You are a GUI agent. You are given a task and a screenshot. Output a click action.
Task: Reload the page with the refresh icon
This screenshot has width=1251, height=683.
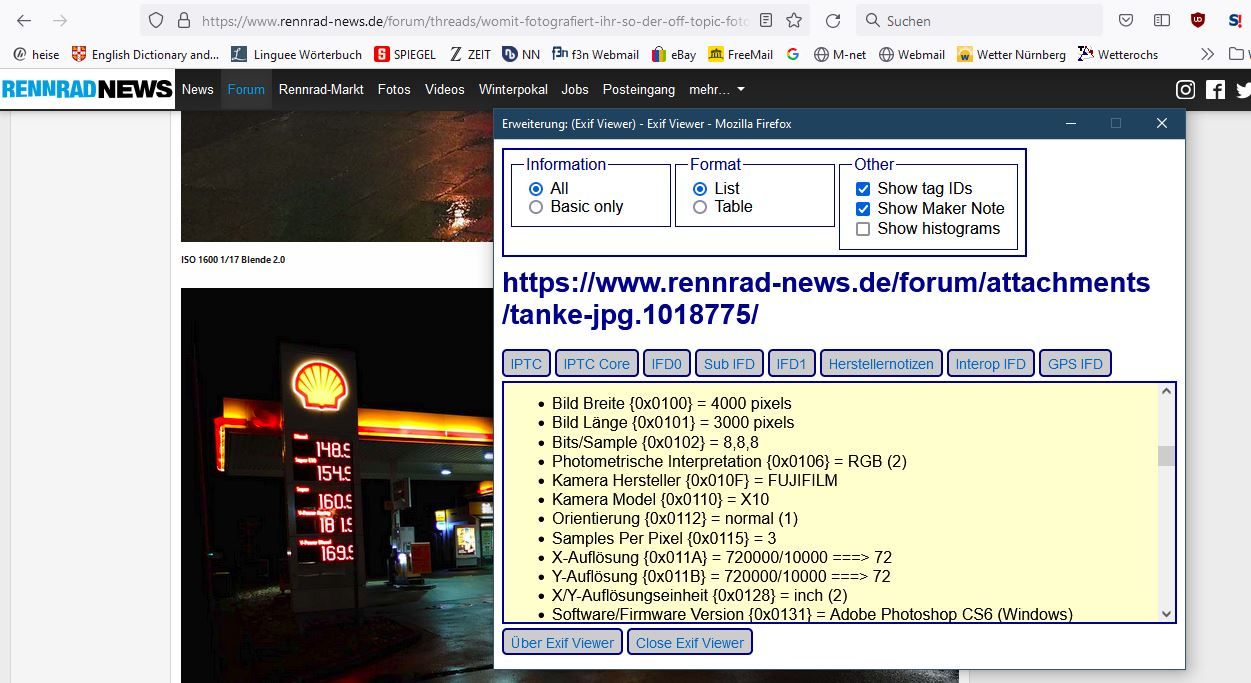pyautogui.click(x=832, y=20)
